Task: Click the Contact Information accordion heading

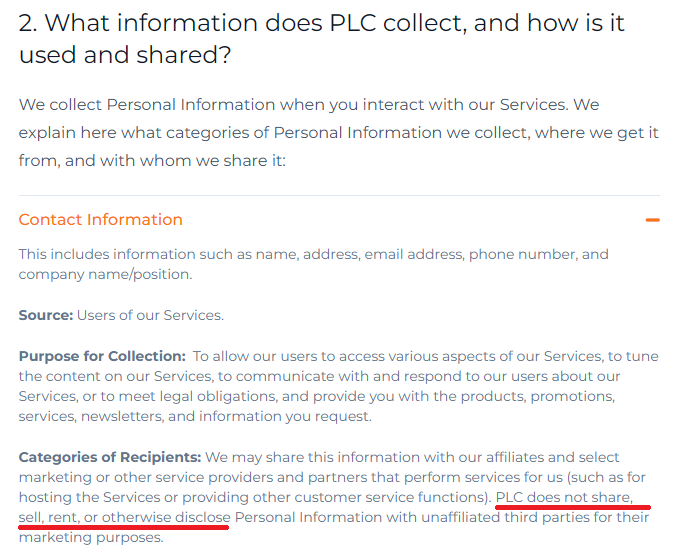Action: pos(100,219)
